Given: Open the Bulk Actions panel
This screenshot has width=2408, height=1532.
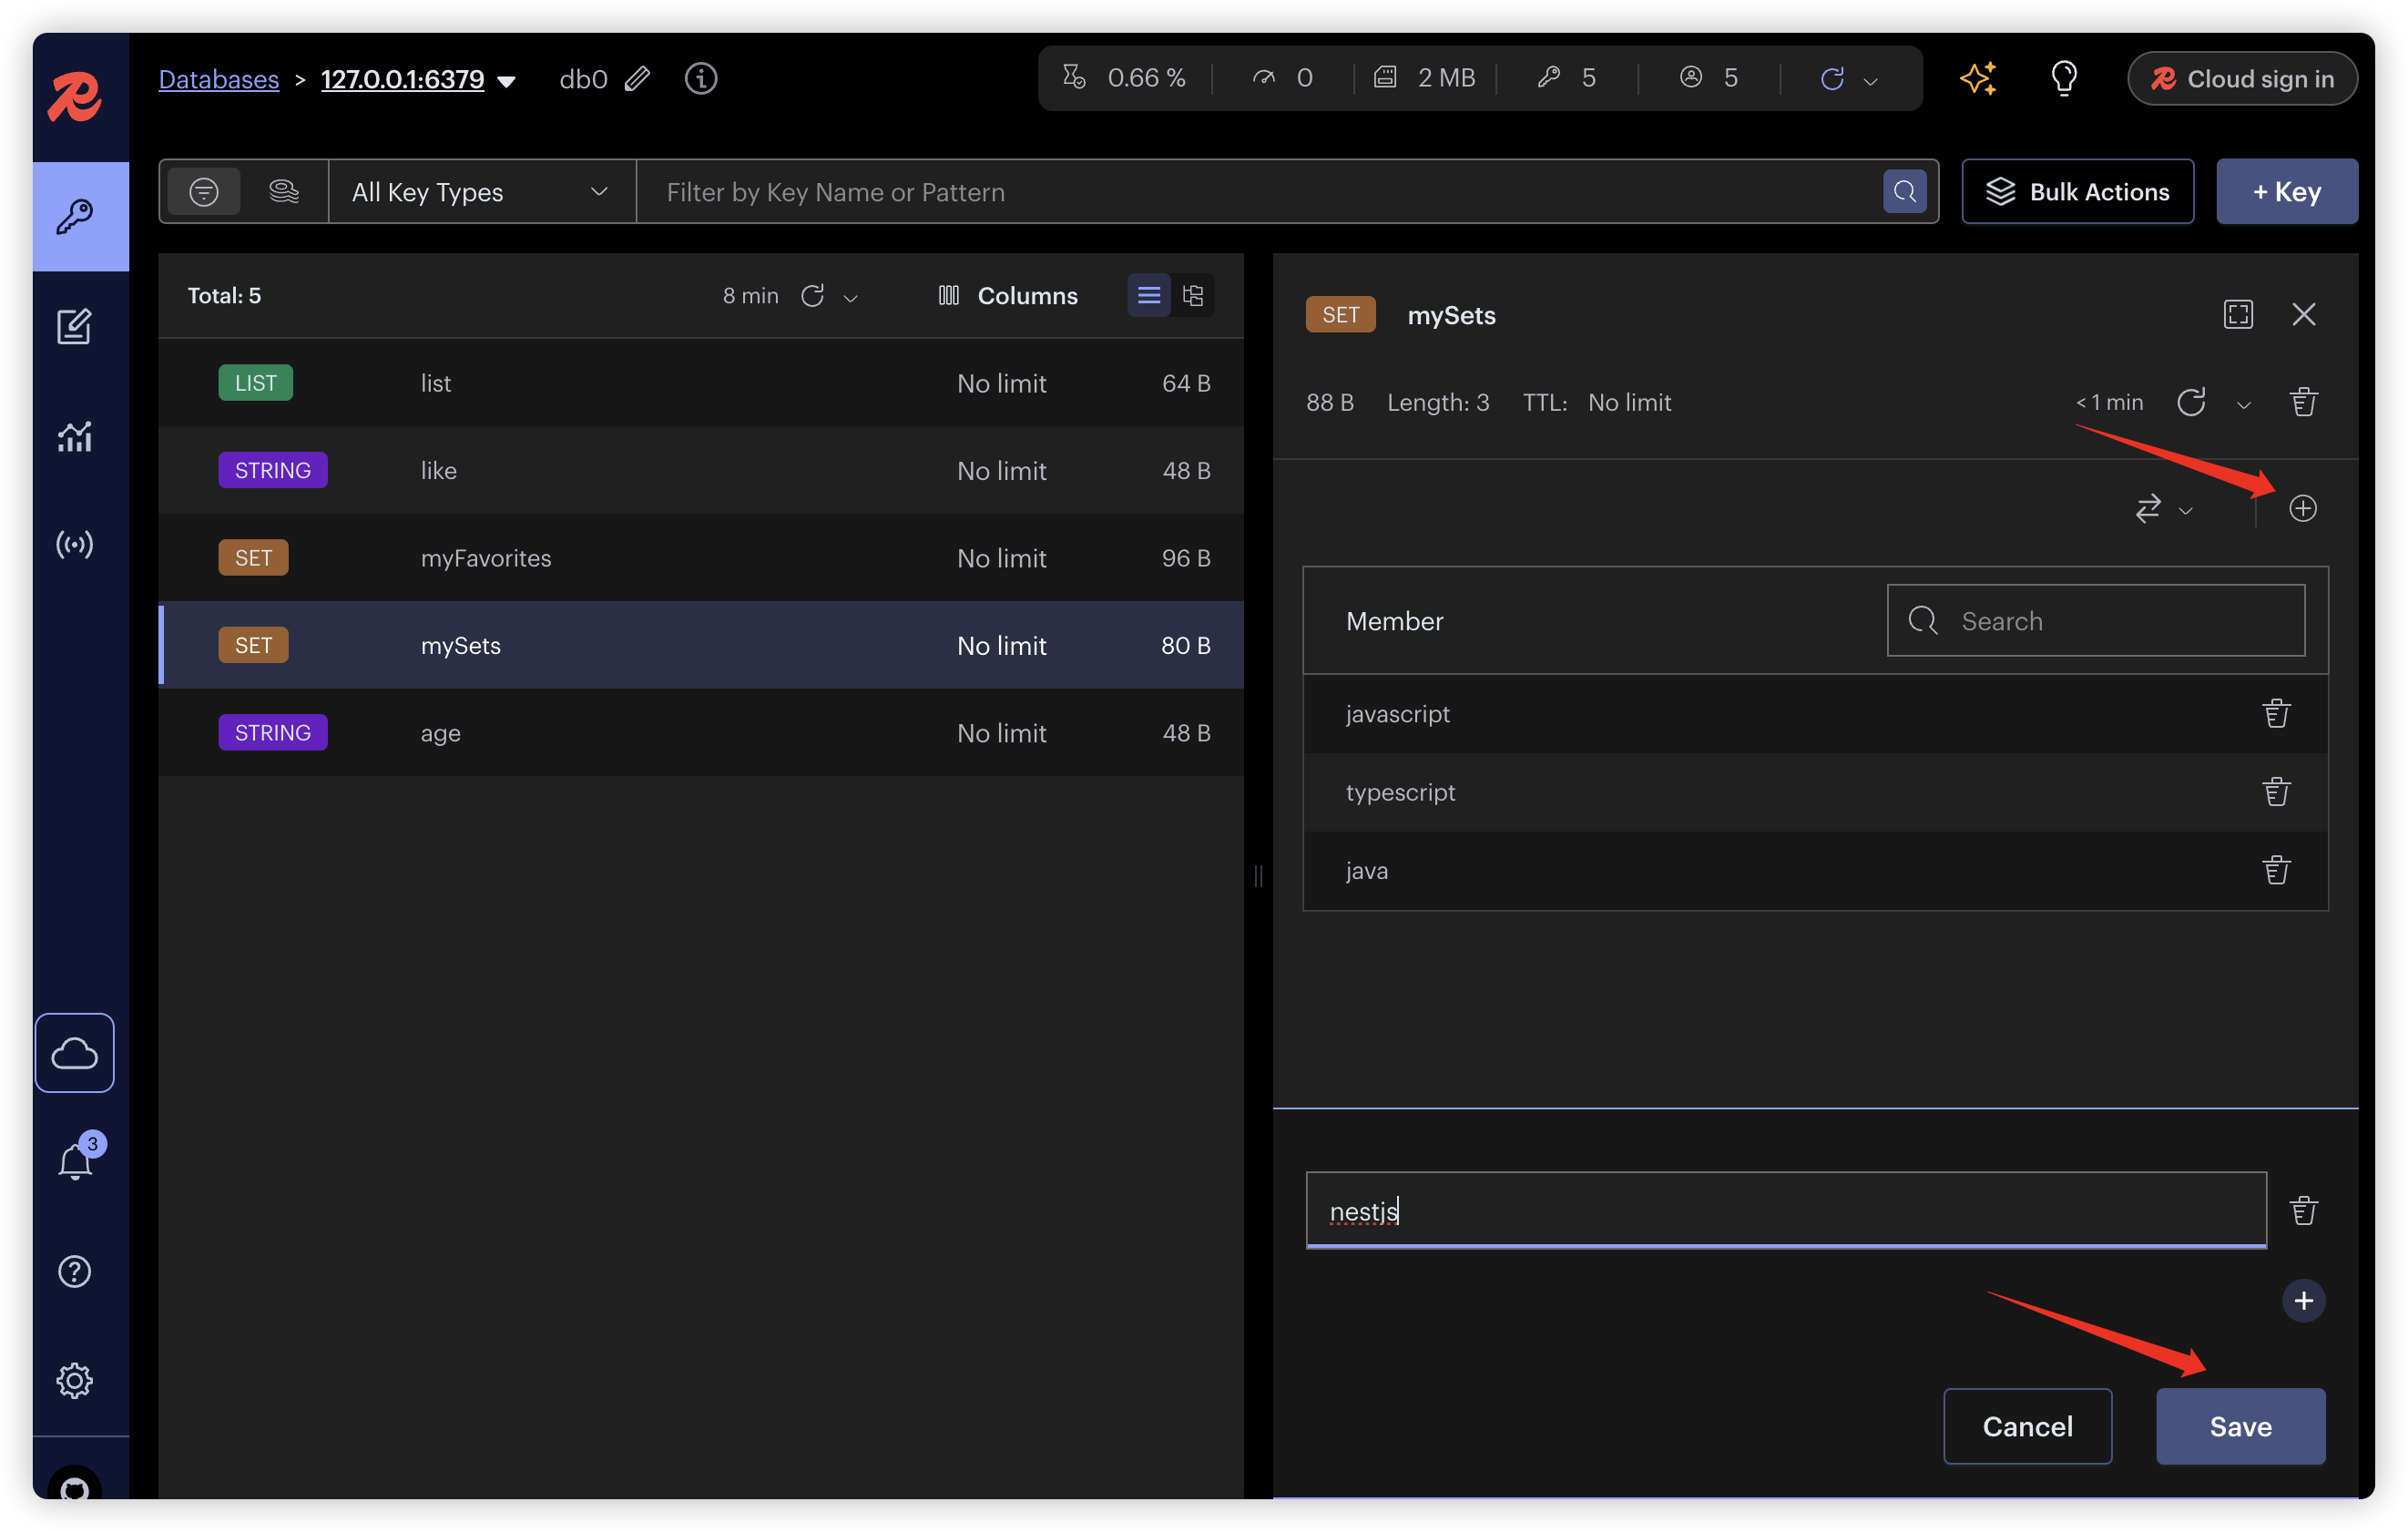Looking at the screenshot, I should click(2077, 191).
